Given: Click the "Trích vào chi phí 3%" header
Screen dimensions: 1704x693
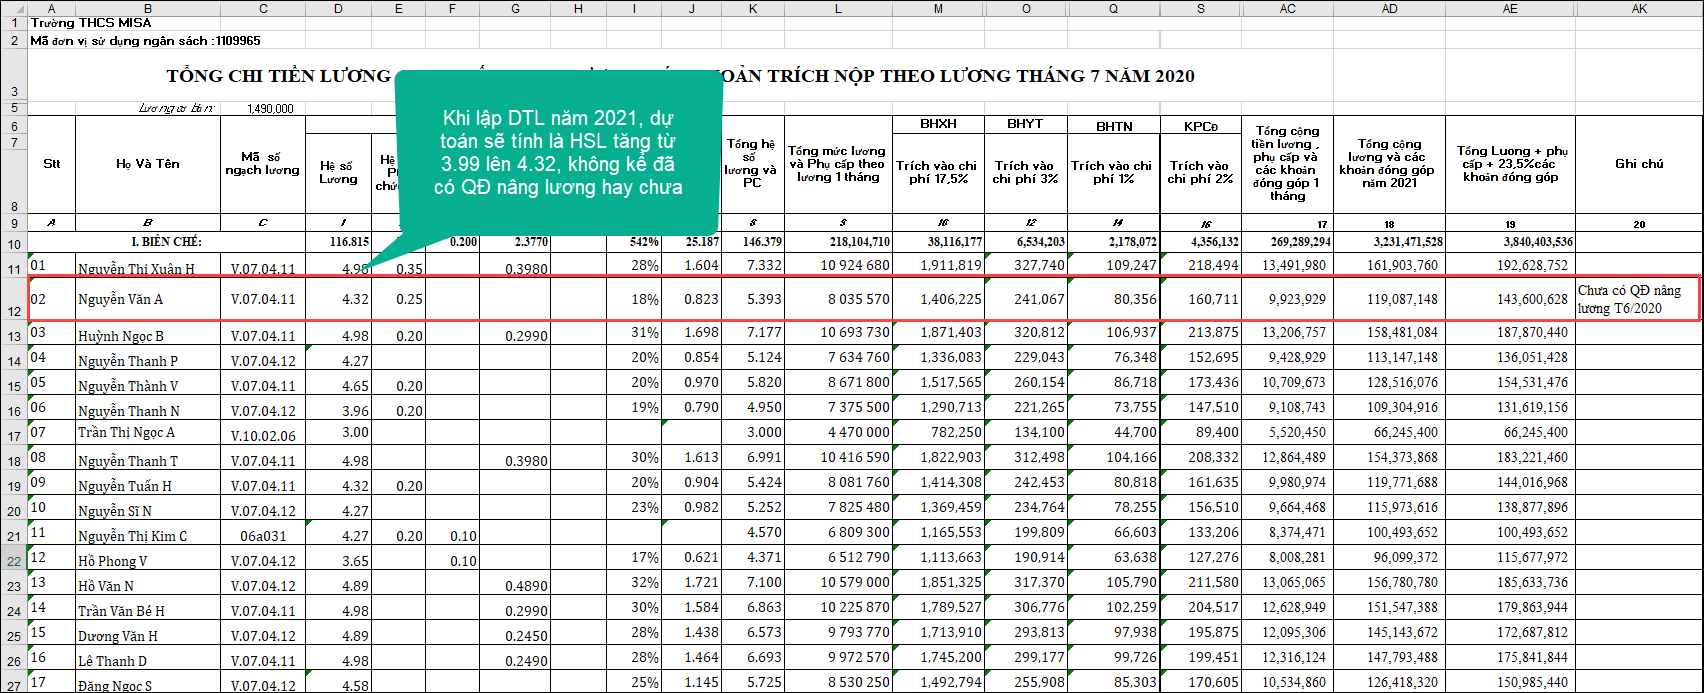Looking at the screenshot, I should click(1026, 172).
